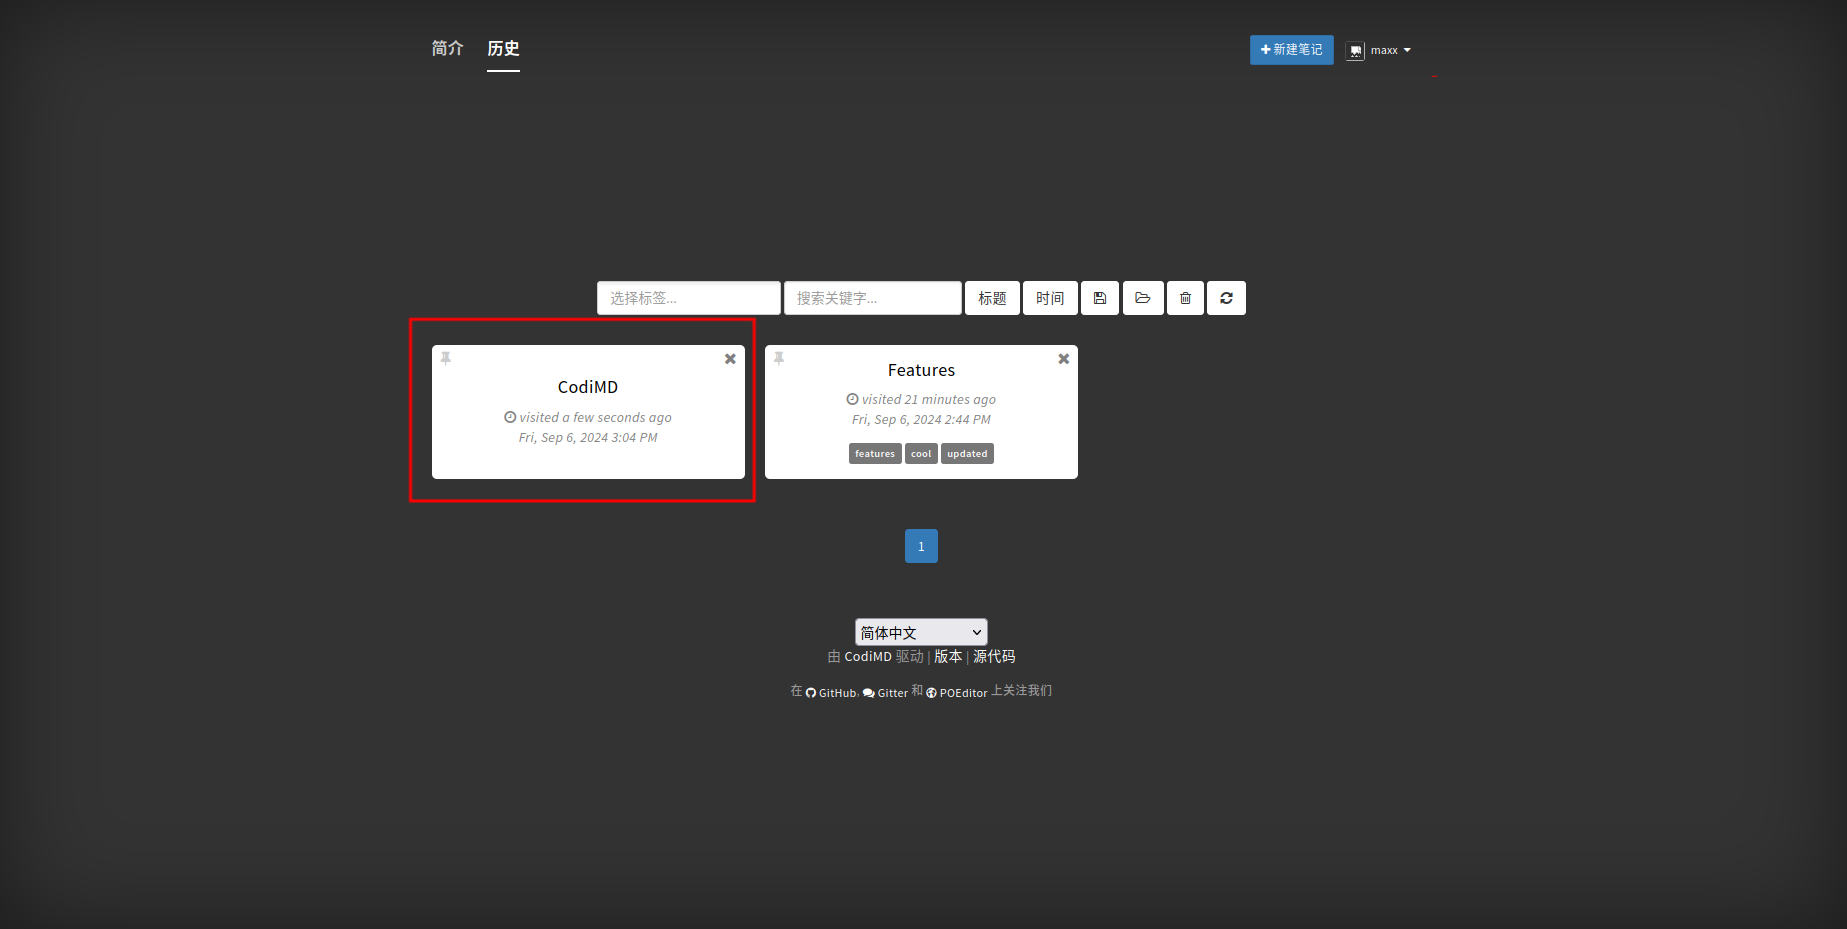Remove CodiMD card from history
This screenshot has width=1847, height=929.
coord(730,359)
